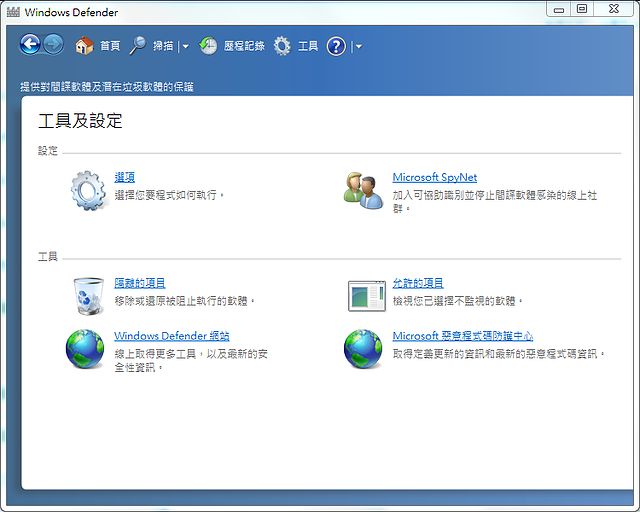The height and width of the screenshot is (512, 640).
Task: Start a scan via 掃描 label
Action: pyautogui.click(x=163, y=46)
